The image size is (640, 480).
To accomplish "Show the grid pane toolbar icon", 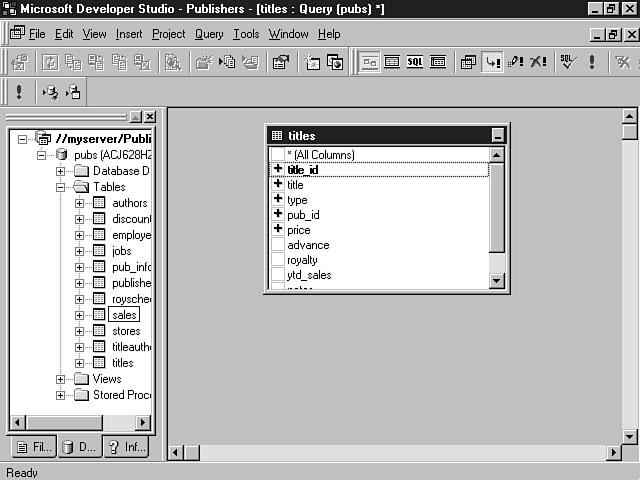I will point(392,62).
